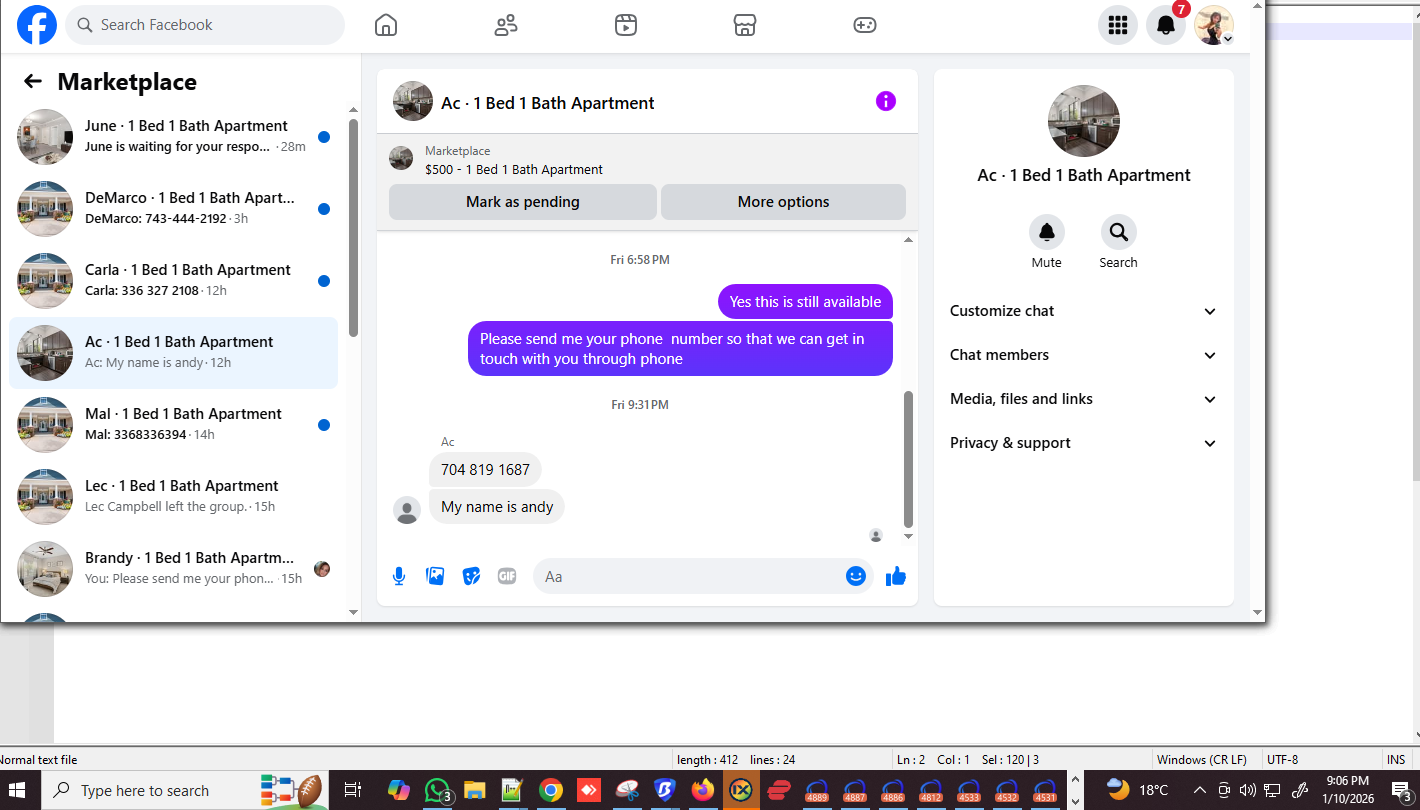Viewport: 1420px width, 810px height.
Task: Click 'UTF-8' encoding in editor status bar
Action: [x=1282, y=760]
